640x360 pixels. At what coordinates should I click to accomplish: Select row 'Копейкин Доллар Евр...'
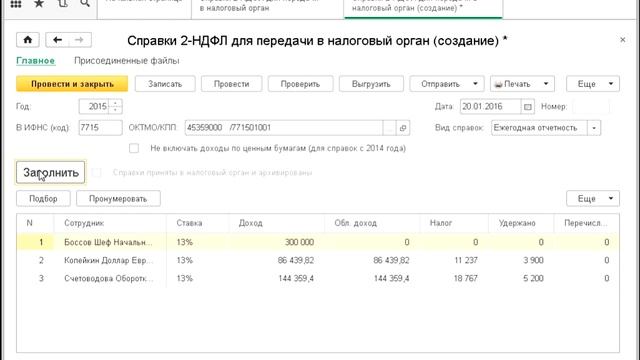(318, 260)
